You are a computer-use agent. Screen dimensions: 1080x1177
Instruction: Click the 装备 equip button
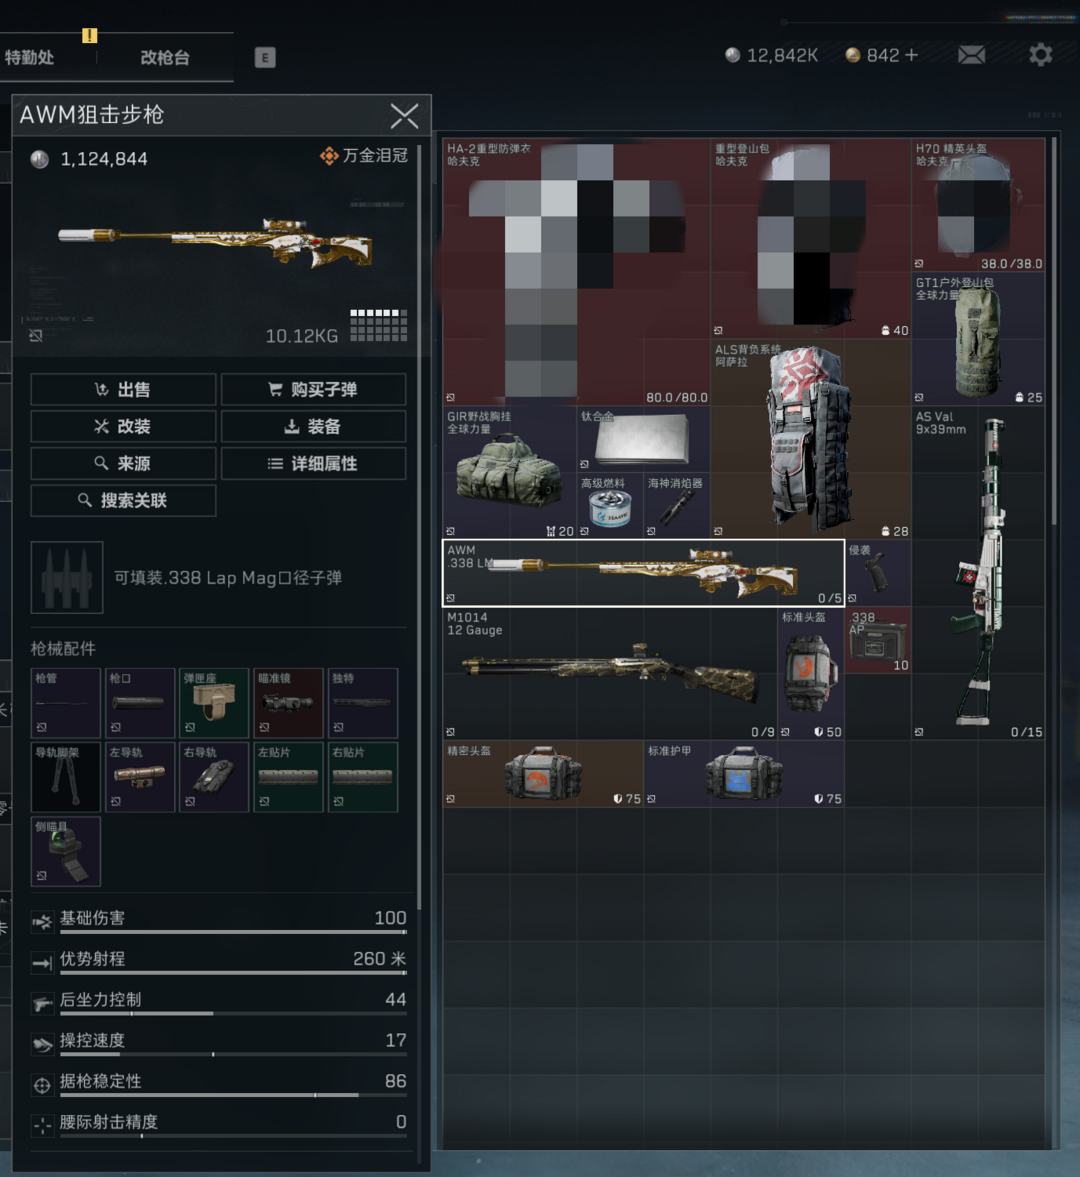tap(314, 426)
